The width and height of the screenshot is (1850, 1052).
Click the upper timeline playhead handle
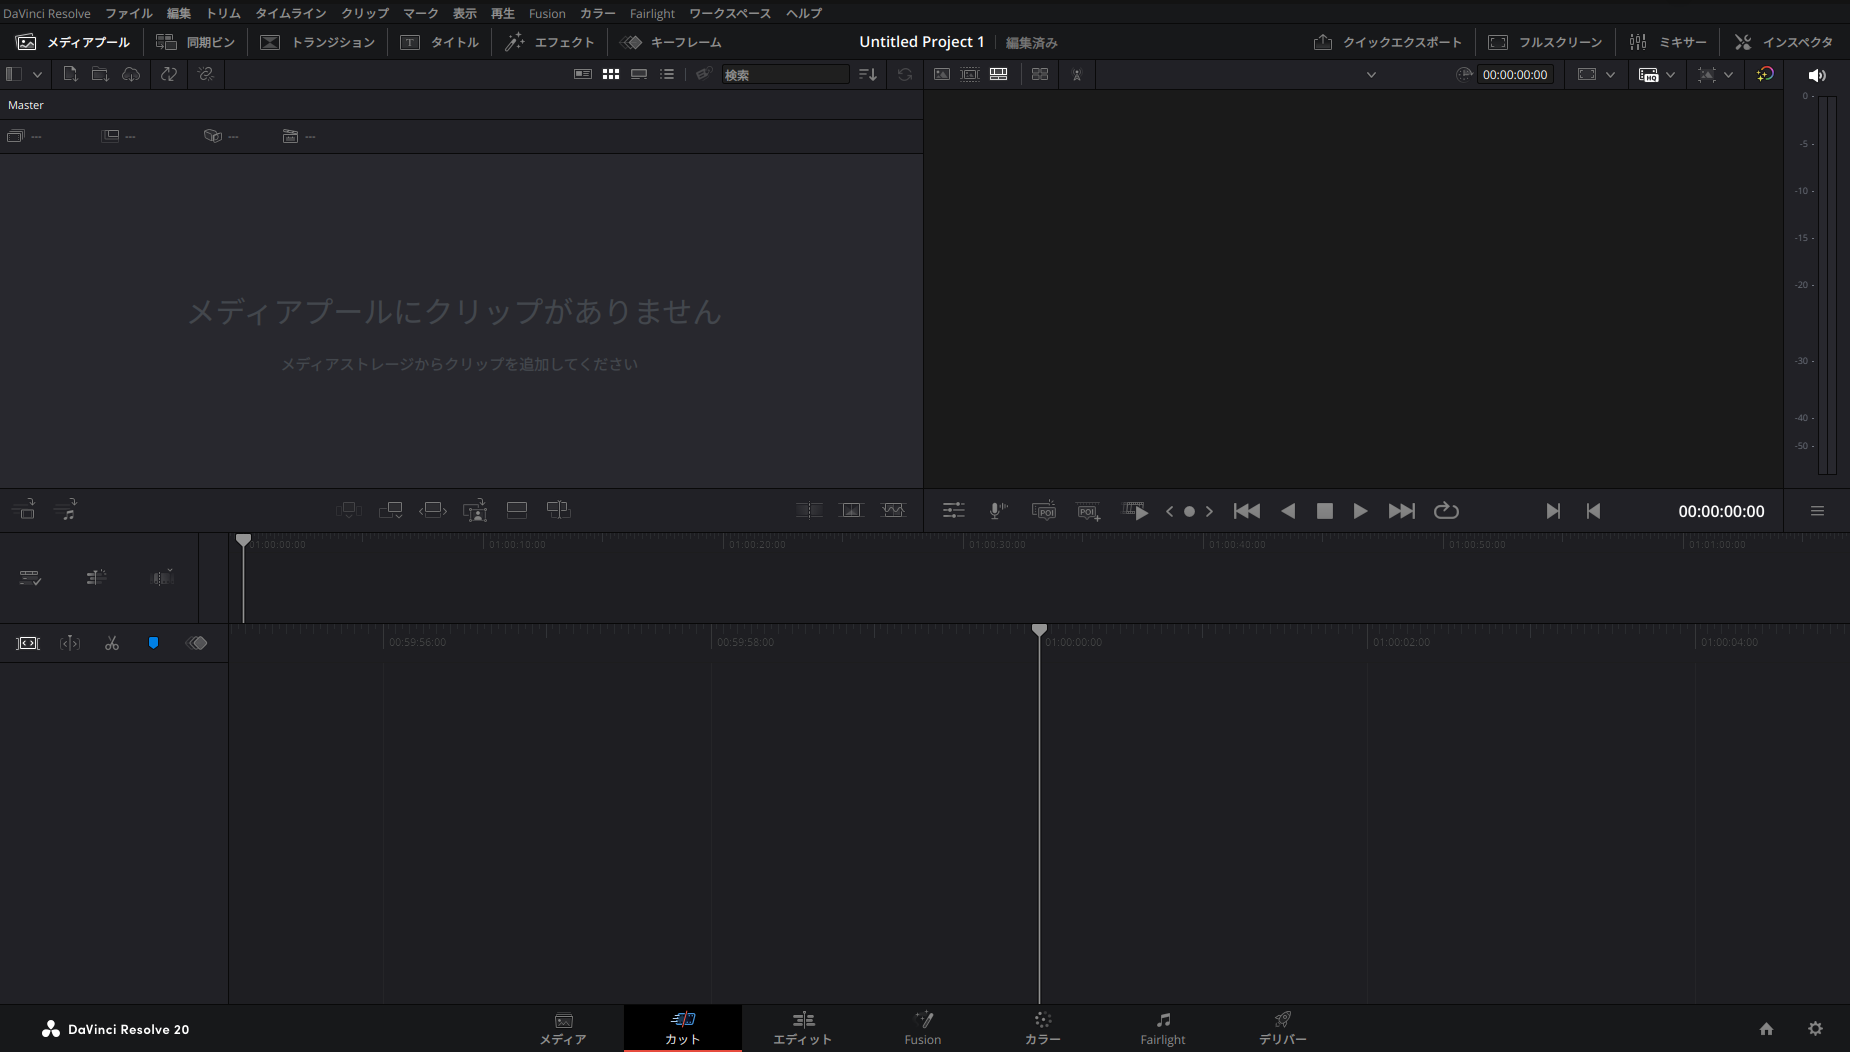[243, 540]
